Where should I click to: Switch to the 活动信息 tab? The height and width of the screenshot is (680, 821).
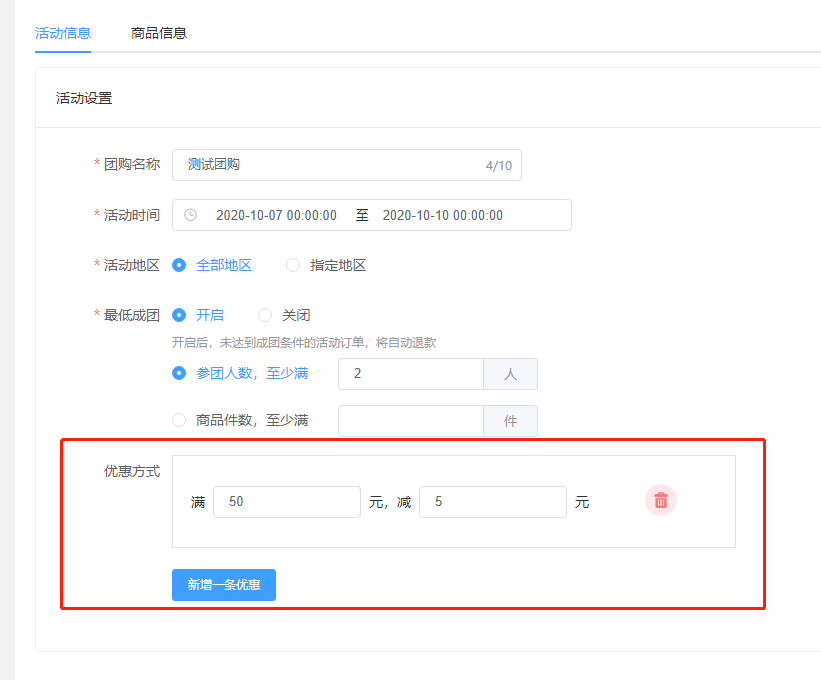[63, 33]
